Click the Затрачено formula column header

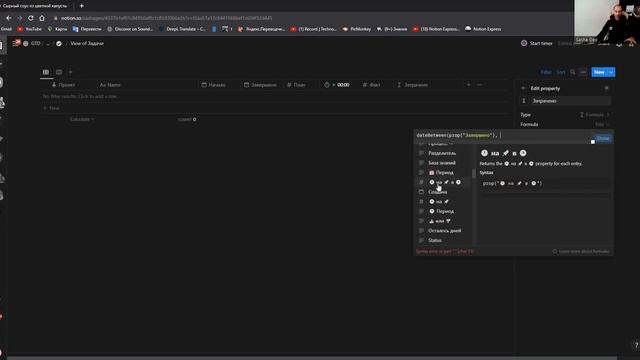tap(412, 85)
